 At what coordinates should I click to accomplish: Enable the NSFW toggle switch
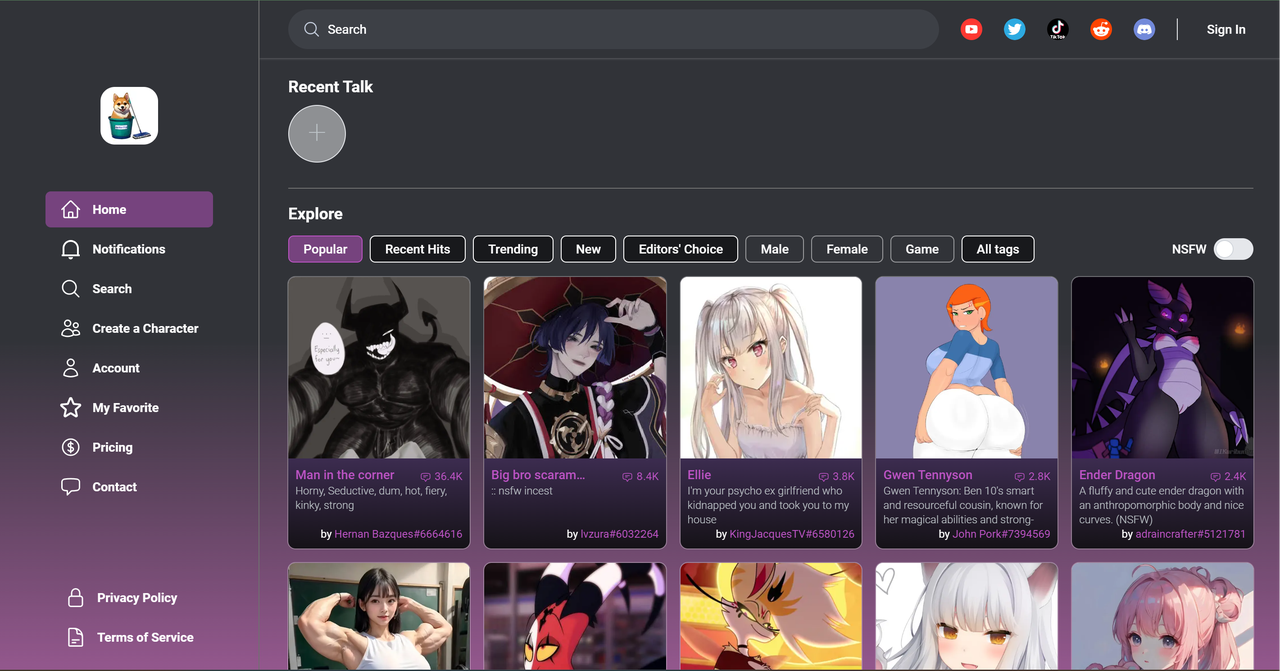pos(1232,249)
